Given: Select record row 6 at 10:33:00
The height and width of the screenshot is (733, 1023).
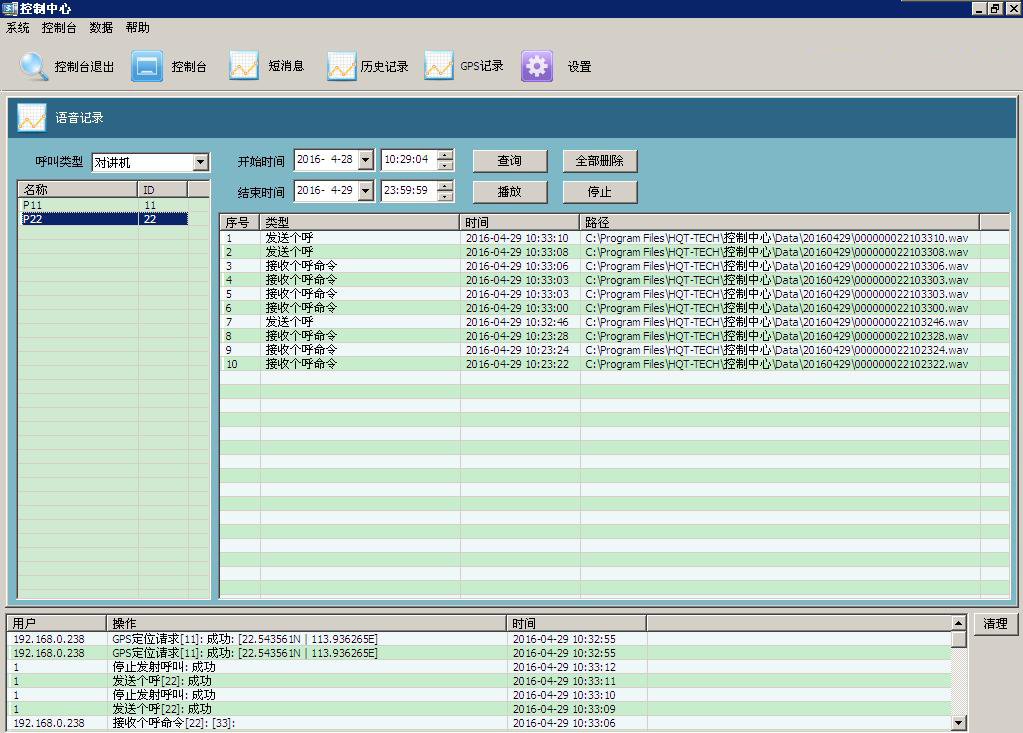Looking at the screenshot, I should pyautogui.click(x=614, y=308).
